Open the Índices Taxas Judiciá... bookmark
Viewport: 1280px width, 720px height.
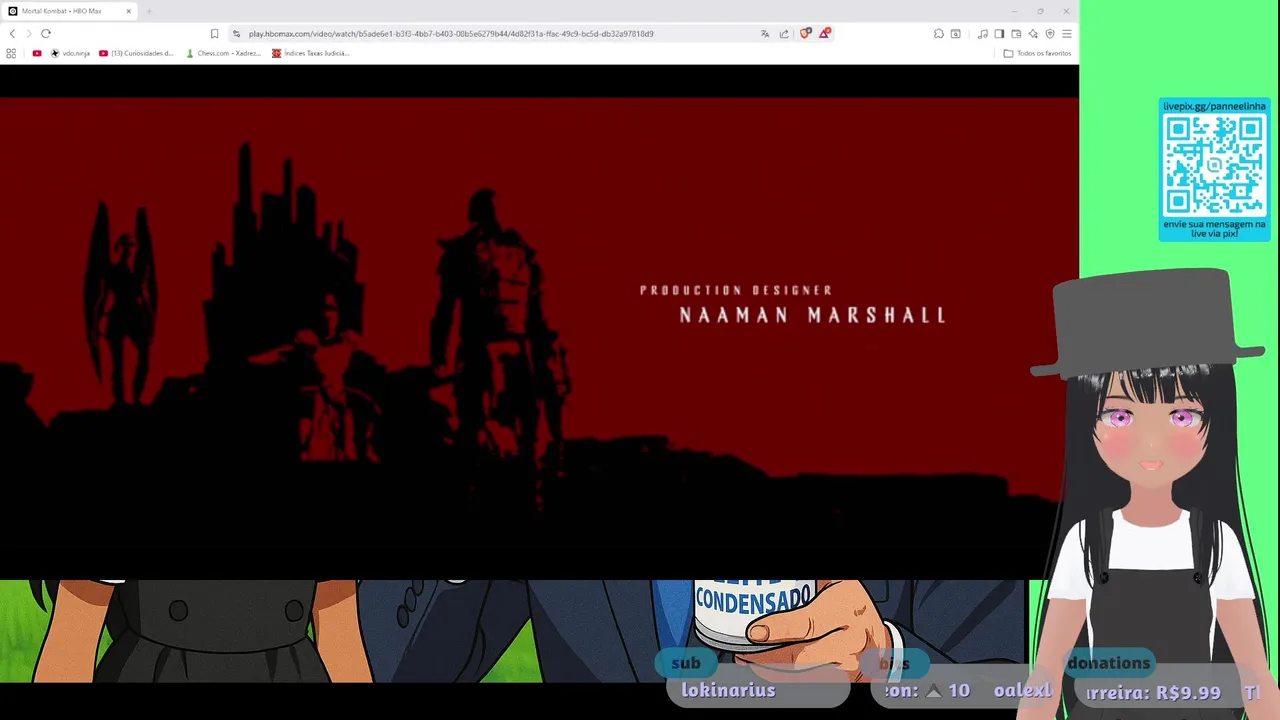(x=311, y=53)
